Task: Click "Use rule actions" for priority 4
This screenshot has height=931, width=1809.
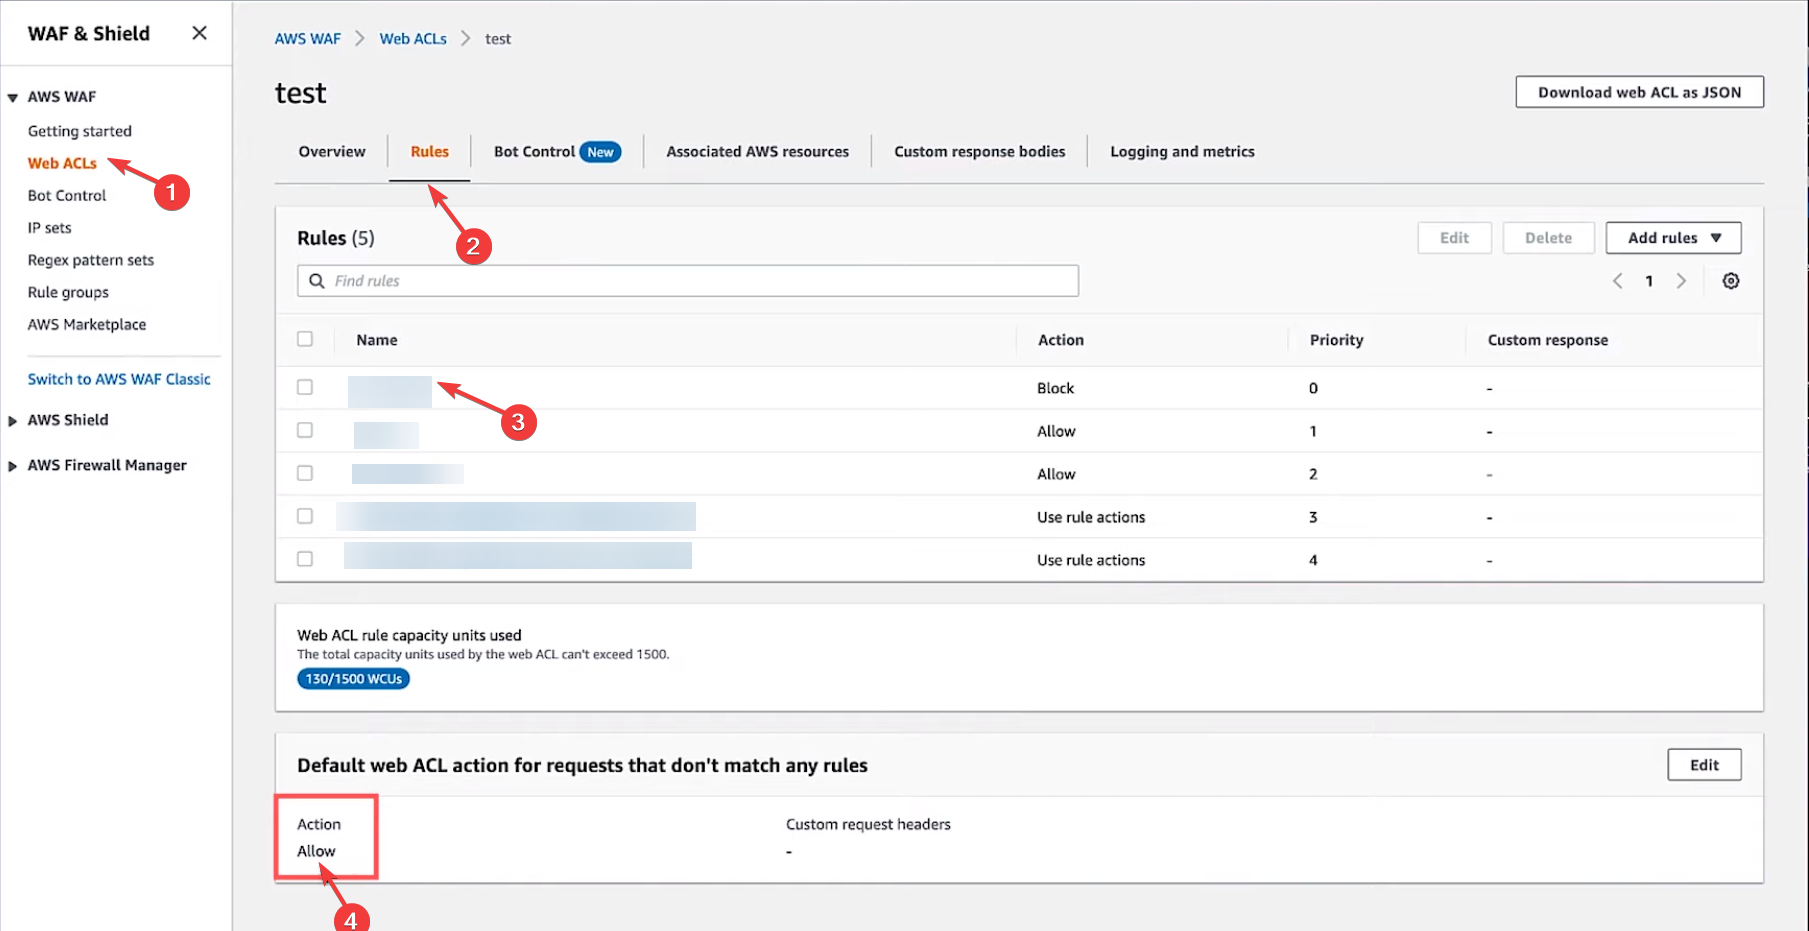Action: tap(1091, 560)
